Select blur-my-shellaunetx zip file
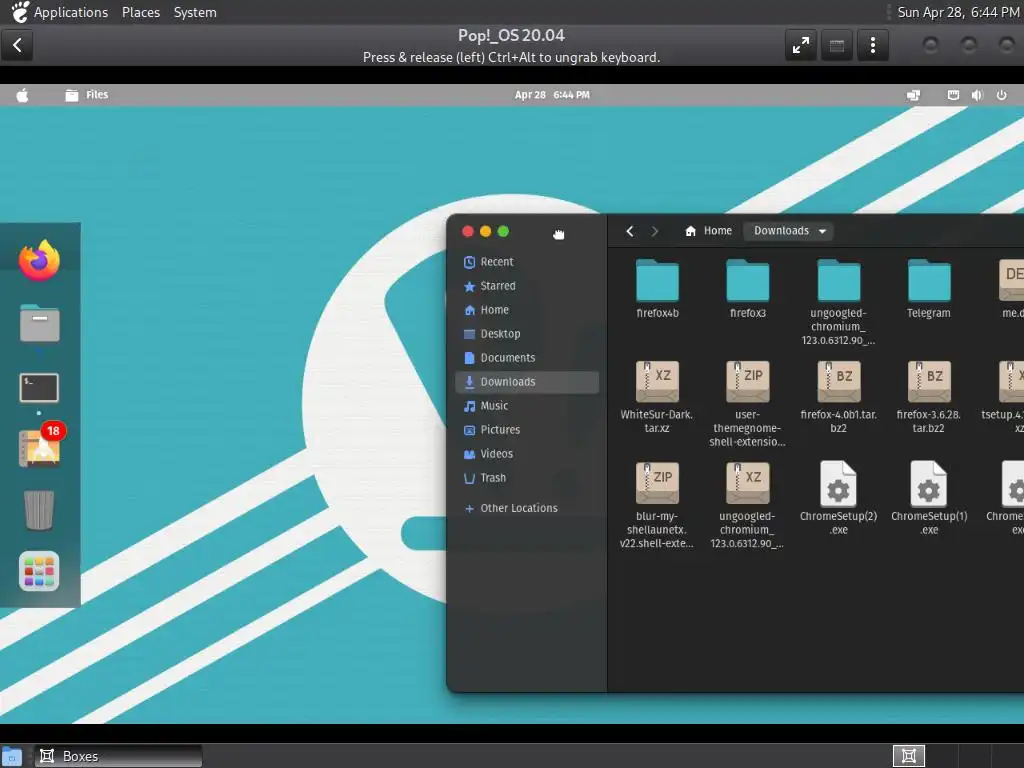Screen dimensions: 1024x768 [657, 505]
